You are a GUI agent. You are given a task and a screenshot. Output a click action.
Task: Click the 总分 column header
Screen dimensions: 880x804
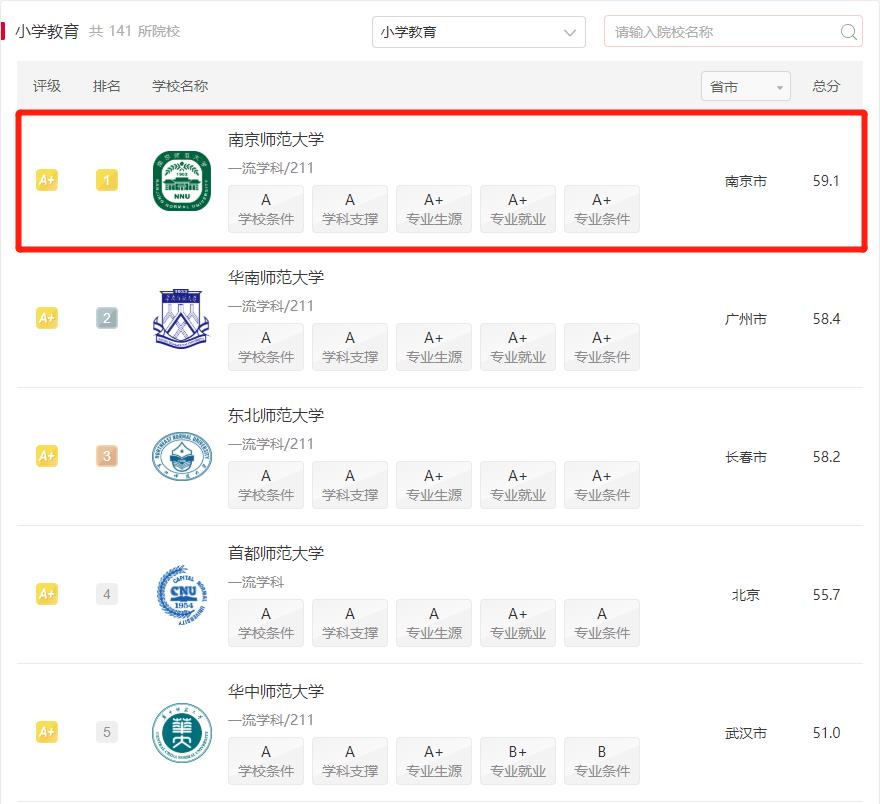826,86
